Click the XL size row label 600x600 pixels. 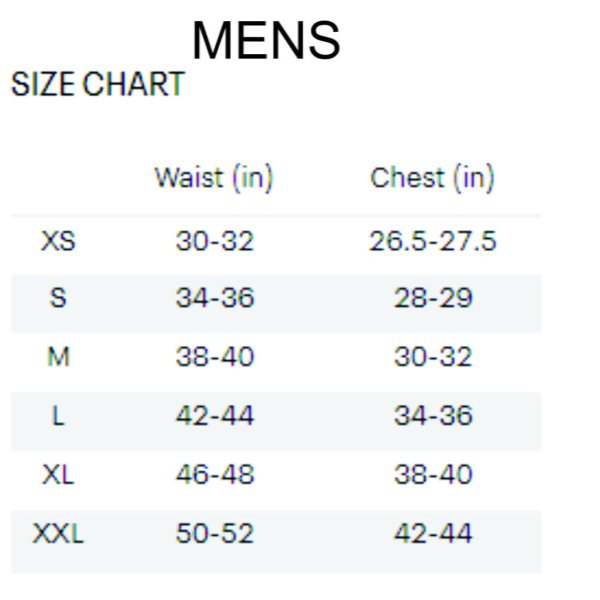(58, 474)
